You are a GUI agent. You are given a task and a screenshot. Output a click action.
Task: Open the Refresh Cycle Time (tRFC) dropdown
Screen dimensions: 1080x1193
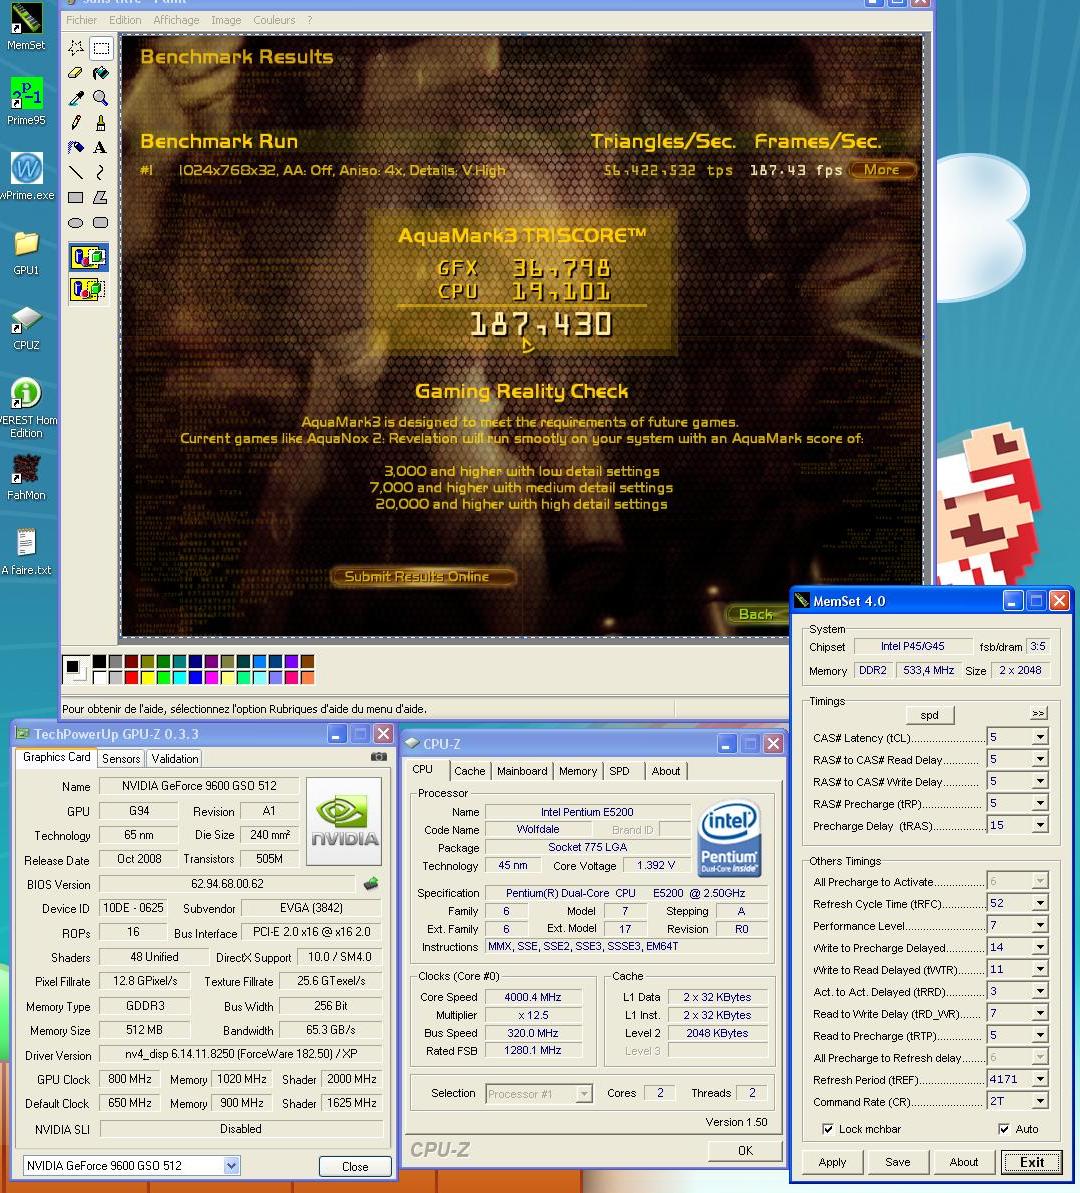coord(1040,903)
